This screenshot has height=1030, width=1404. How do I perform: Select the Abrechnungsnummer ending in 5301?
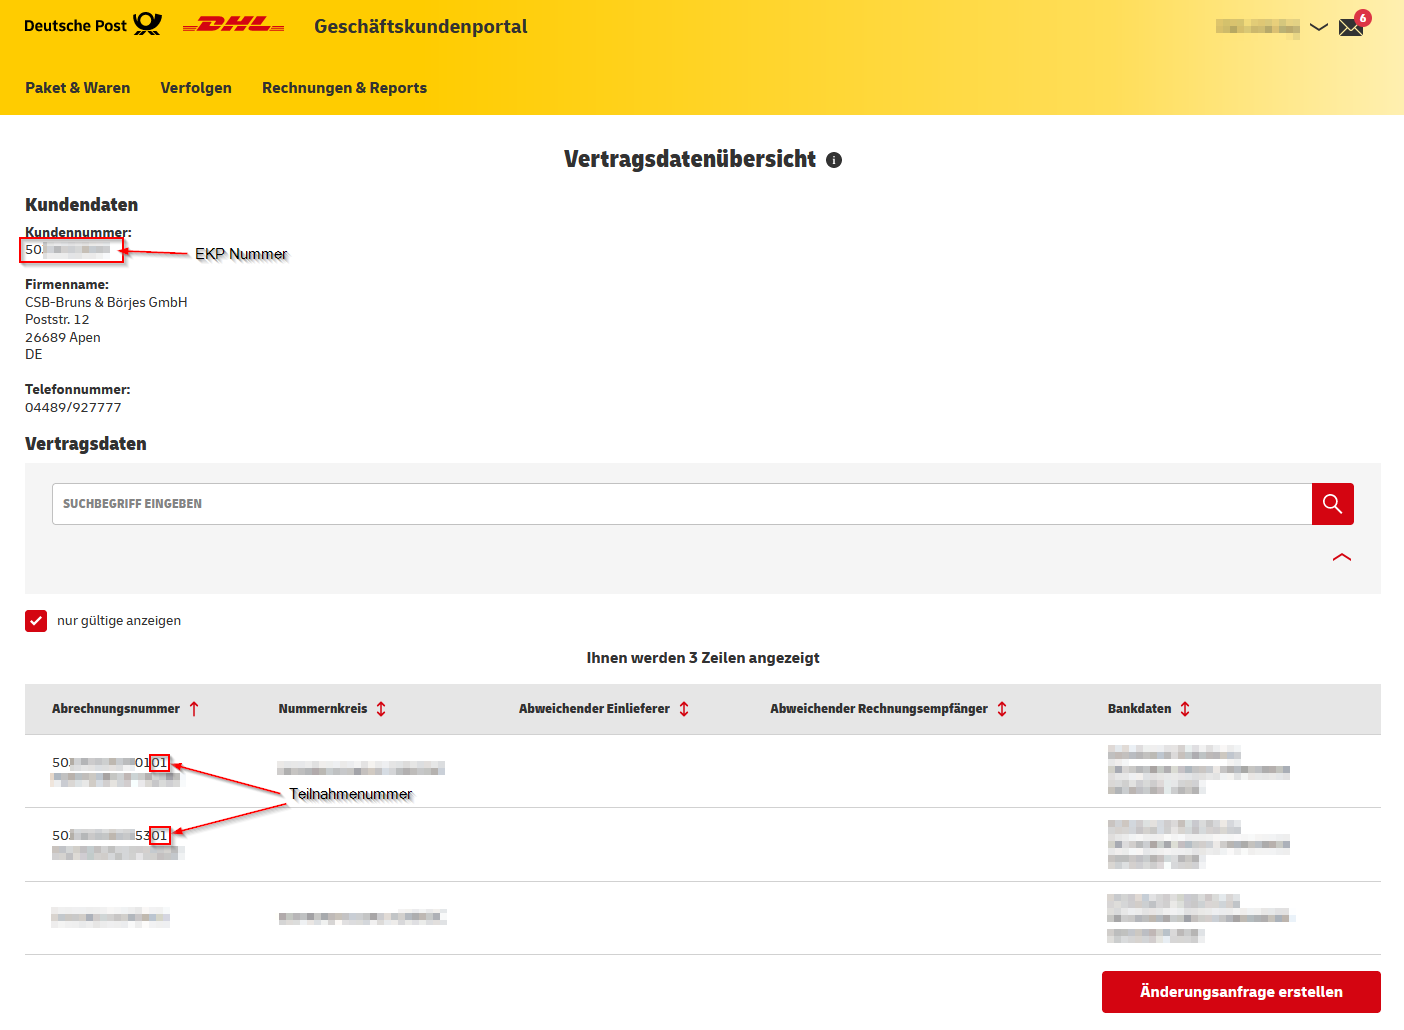point(110,836)
